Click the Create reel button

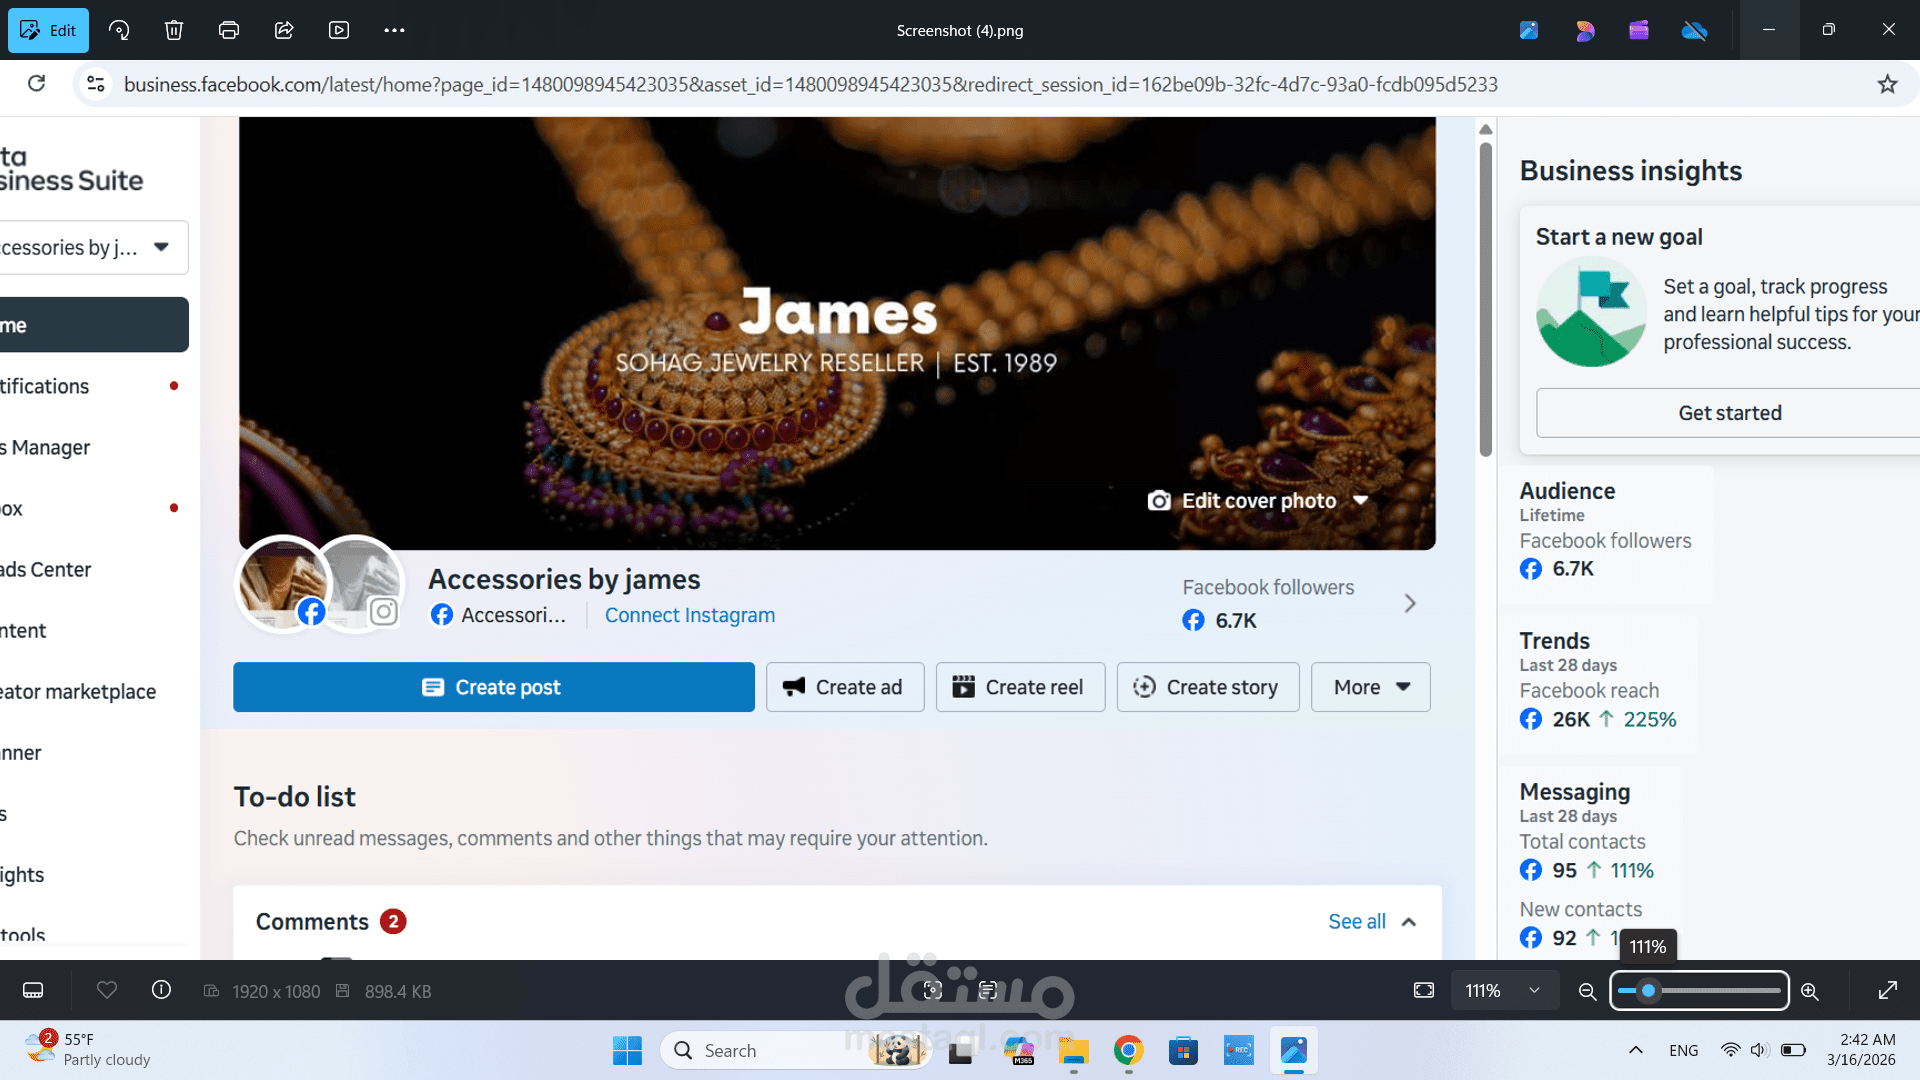pyautogui.click(x=1020, y=687)
